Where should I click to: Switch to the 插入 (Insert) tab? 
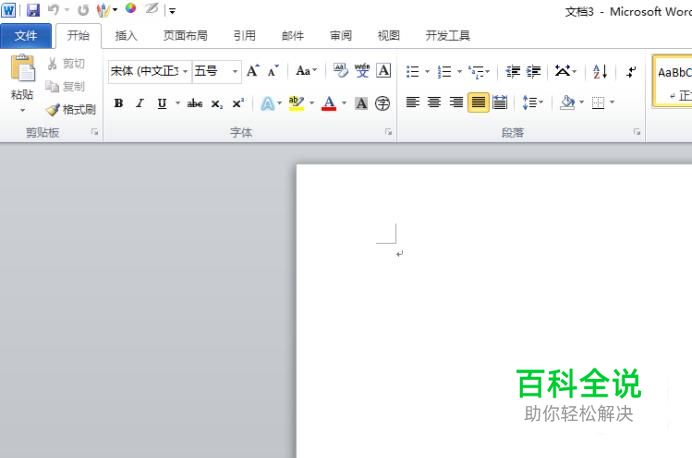click(x=126, y=35)
